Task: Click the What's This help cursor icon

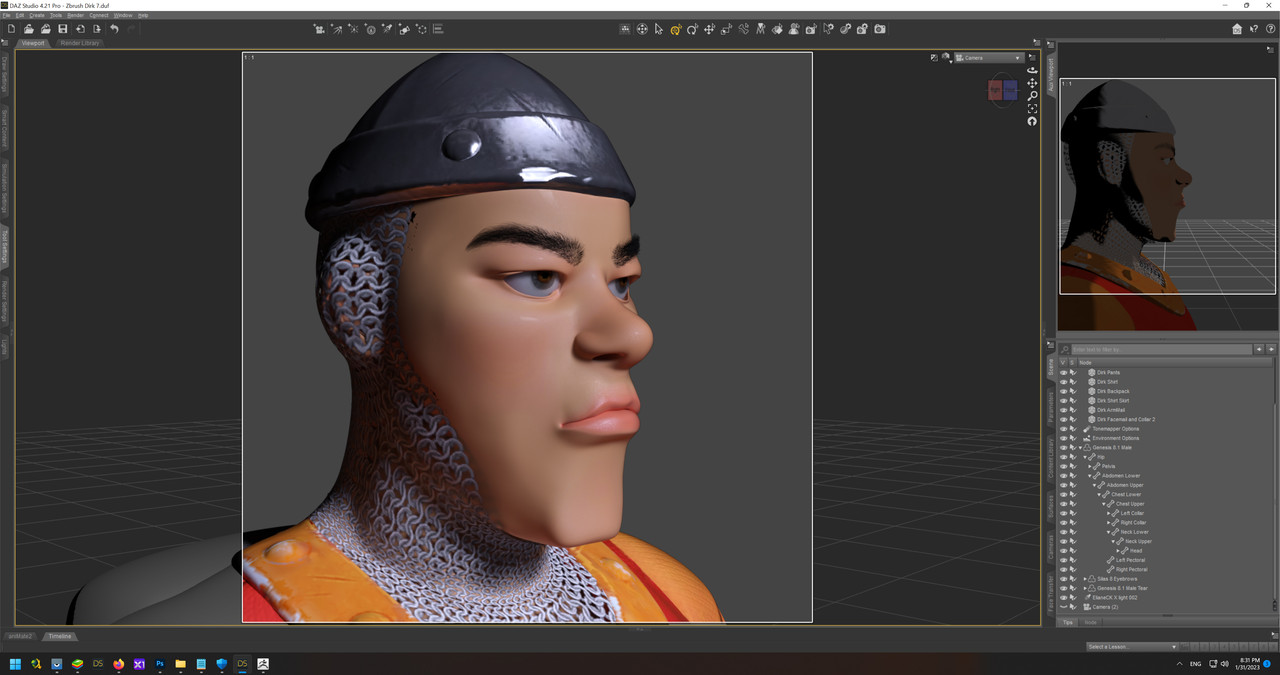Action: tap(1254, 29)
